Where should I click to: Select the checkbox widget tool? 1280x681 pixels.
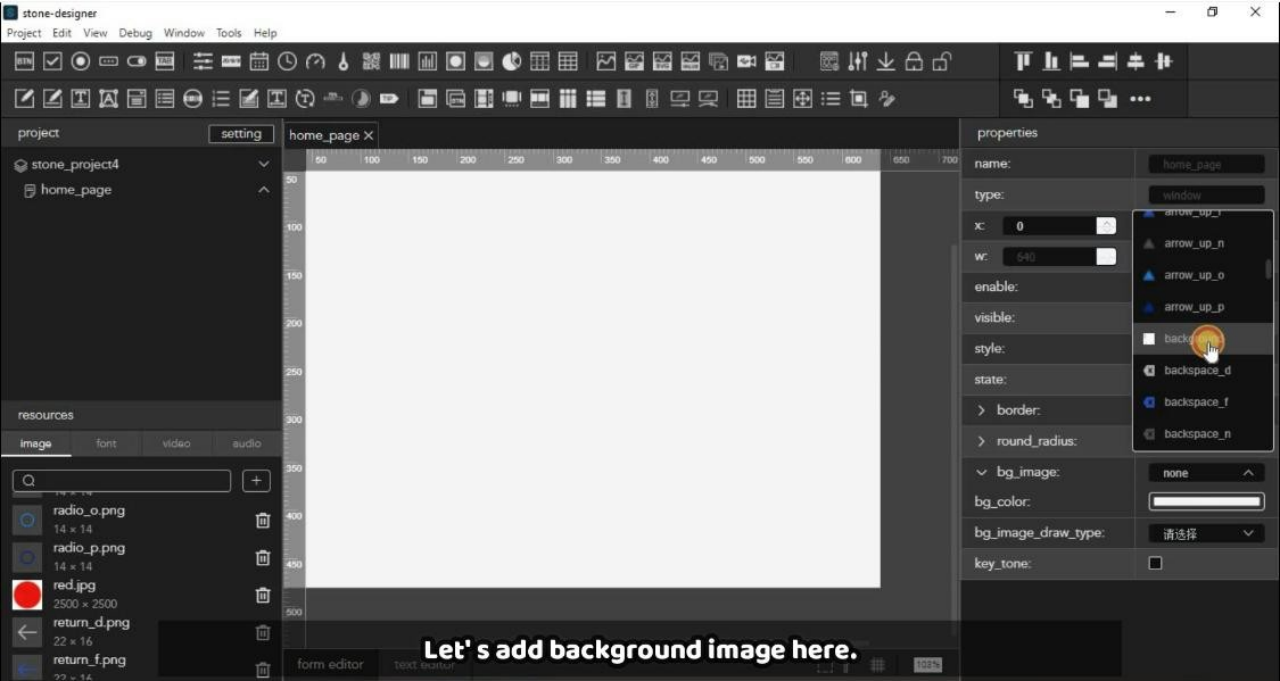[x=53, y=62]
